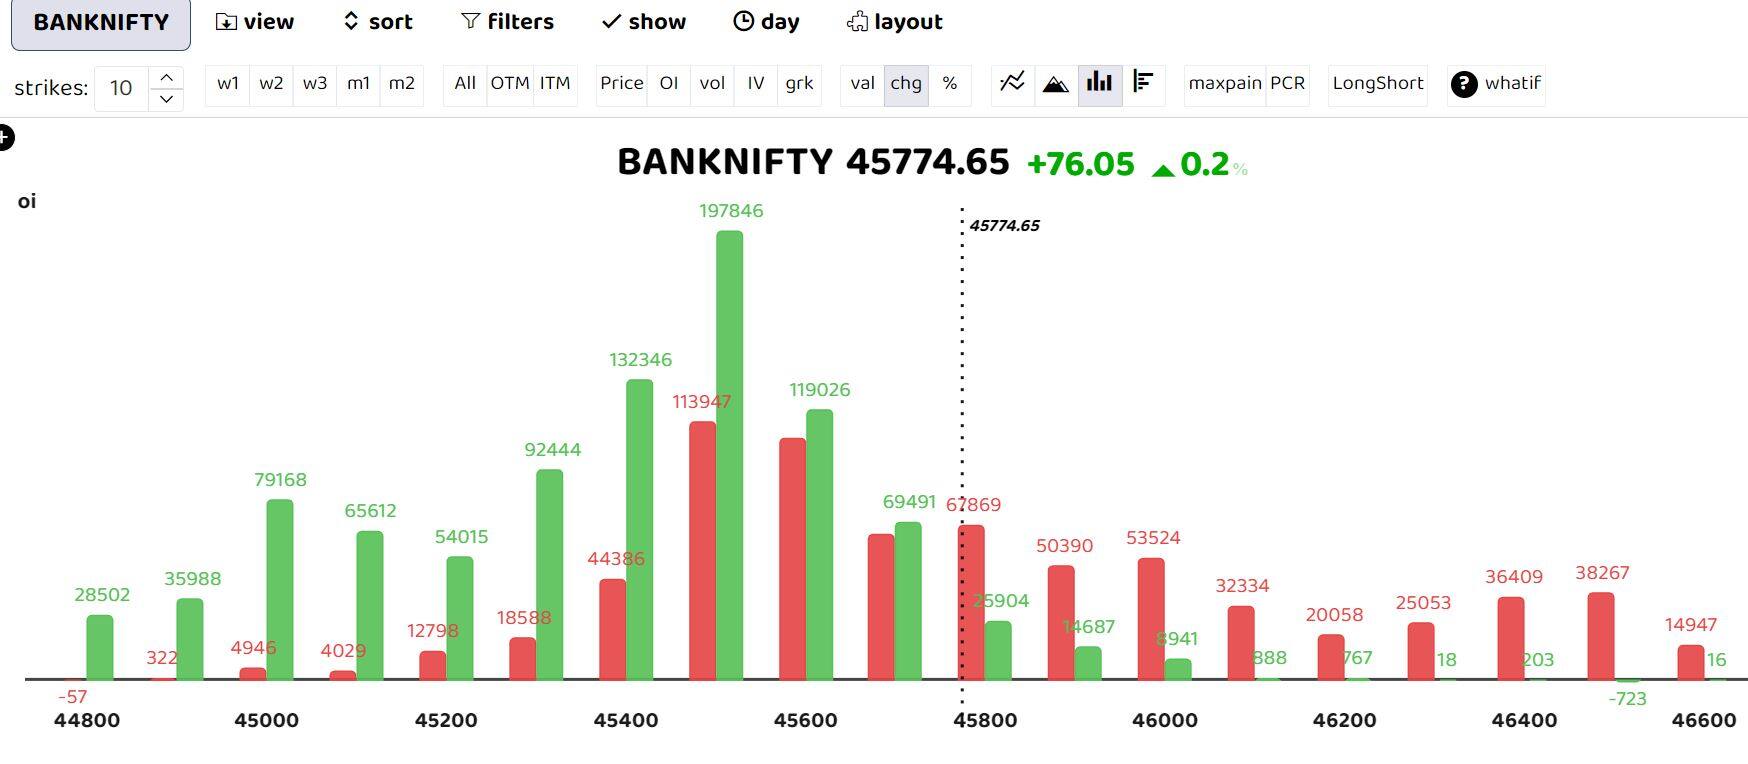The height and width of the screenshot is (764, 1748).
Task: Click the green 28502 bar
Action: [x=100, y=648]
